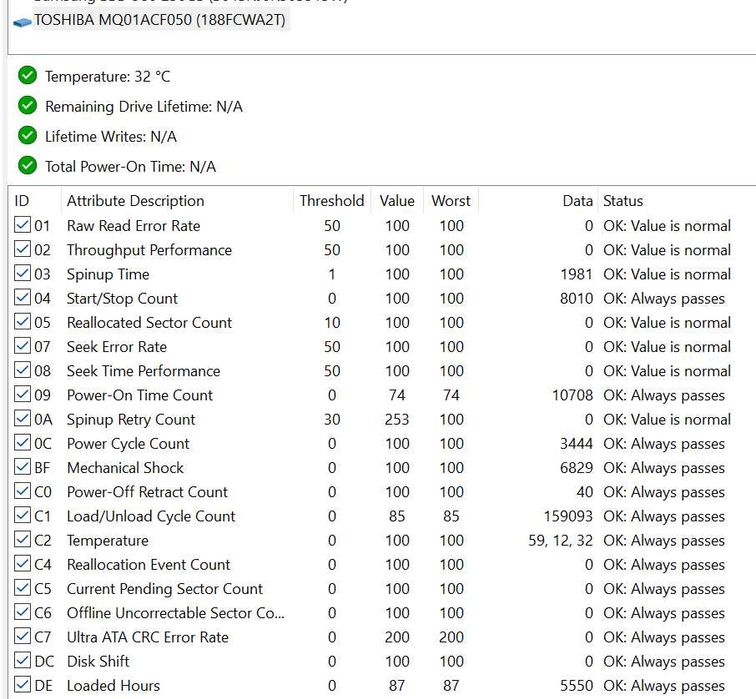Uncheck attribute 01 Raw Read Error Rate
756x699 pixels.
22,225
